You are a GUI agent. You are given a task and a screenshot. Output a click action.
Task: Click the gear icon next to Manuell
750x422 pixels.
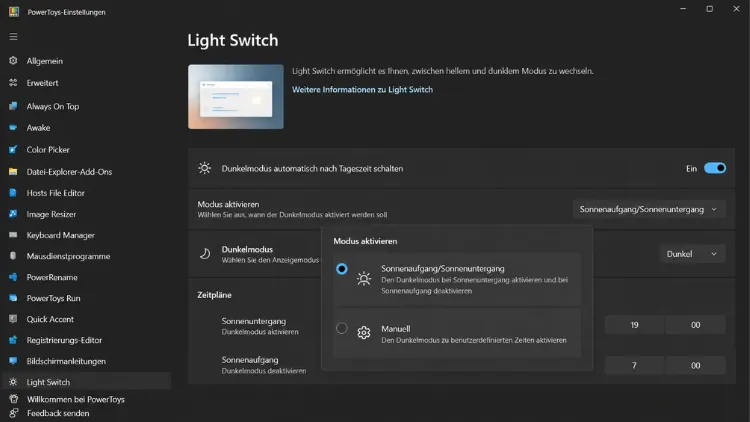point(364,333)
